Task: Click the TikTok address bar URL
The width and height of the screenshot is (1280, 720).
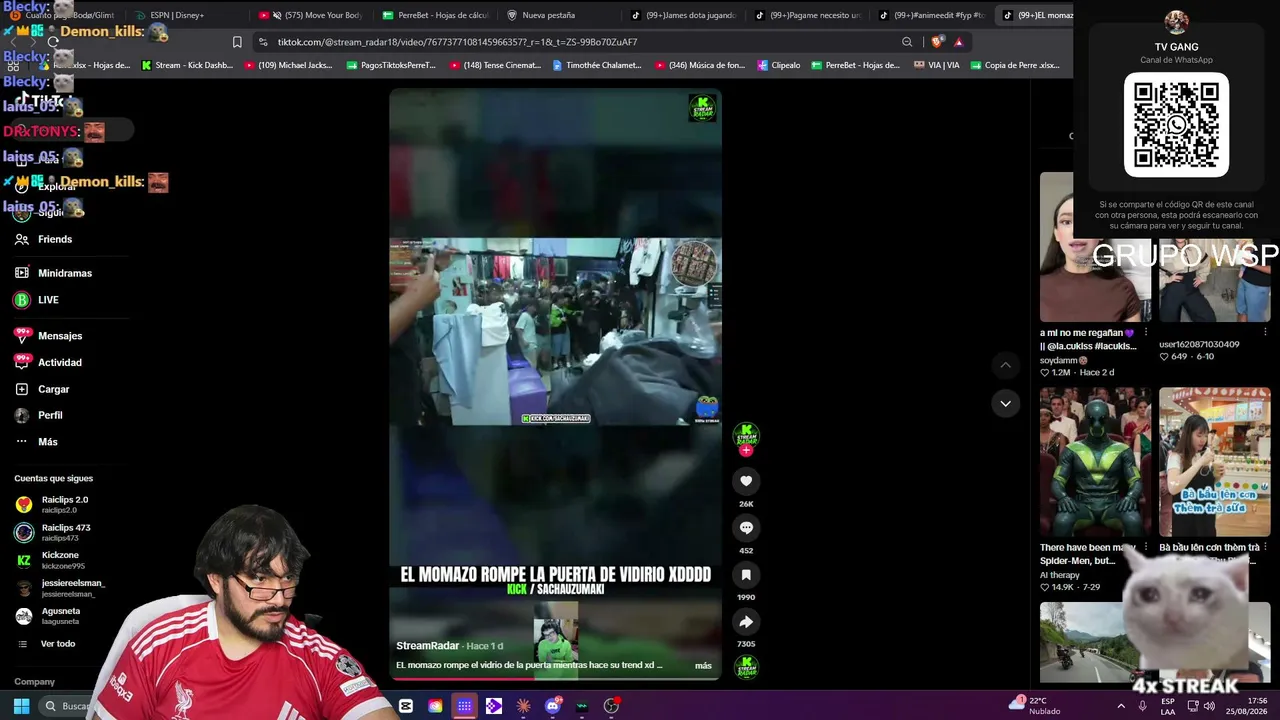Action: tap(457, 42)
